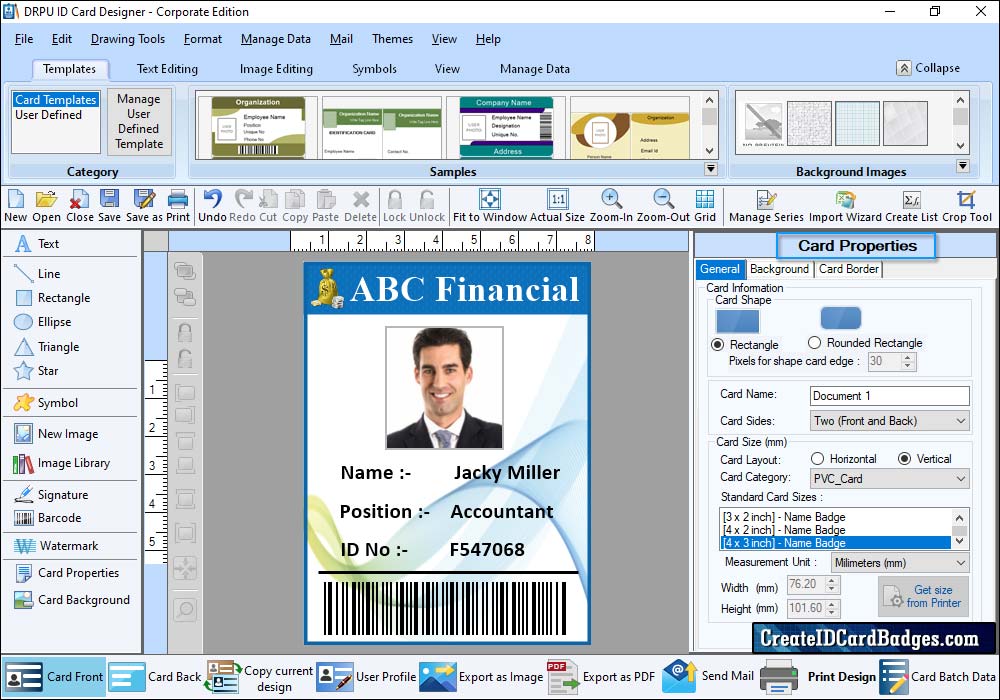This screenshot has width=1000, height=700.
Task: Open Measurement Unit dropdown
Action: click(900, 563)
